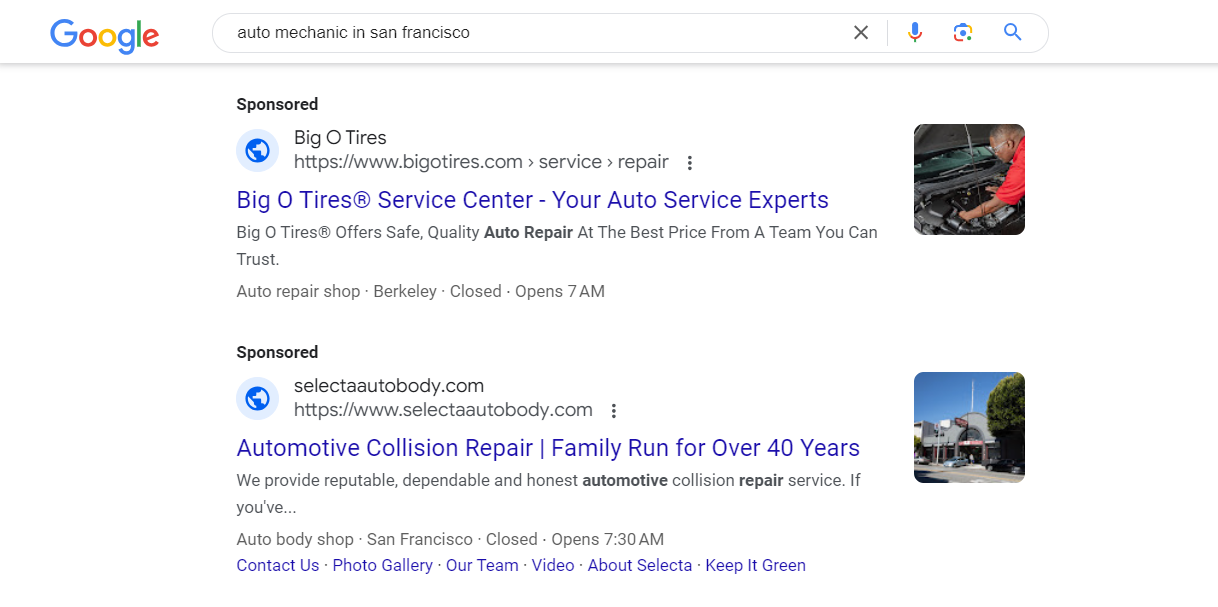Open Big O Tires Service Center headline link
Screen dimensions: 1218x607
click(533, 200)
